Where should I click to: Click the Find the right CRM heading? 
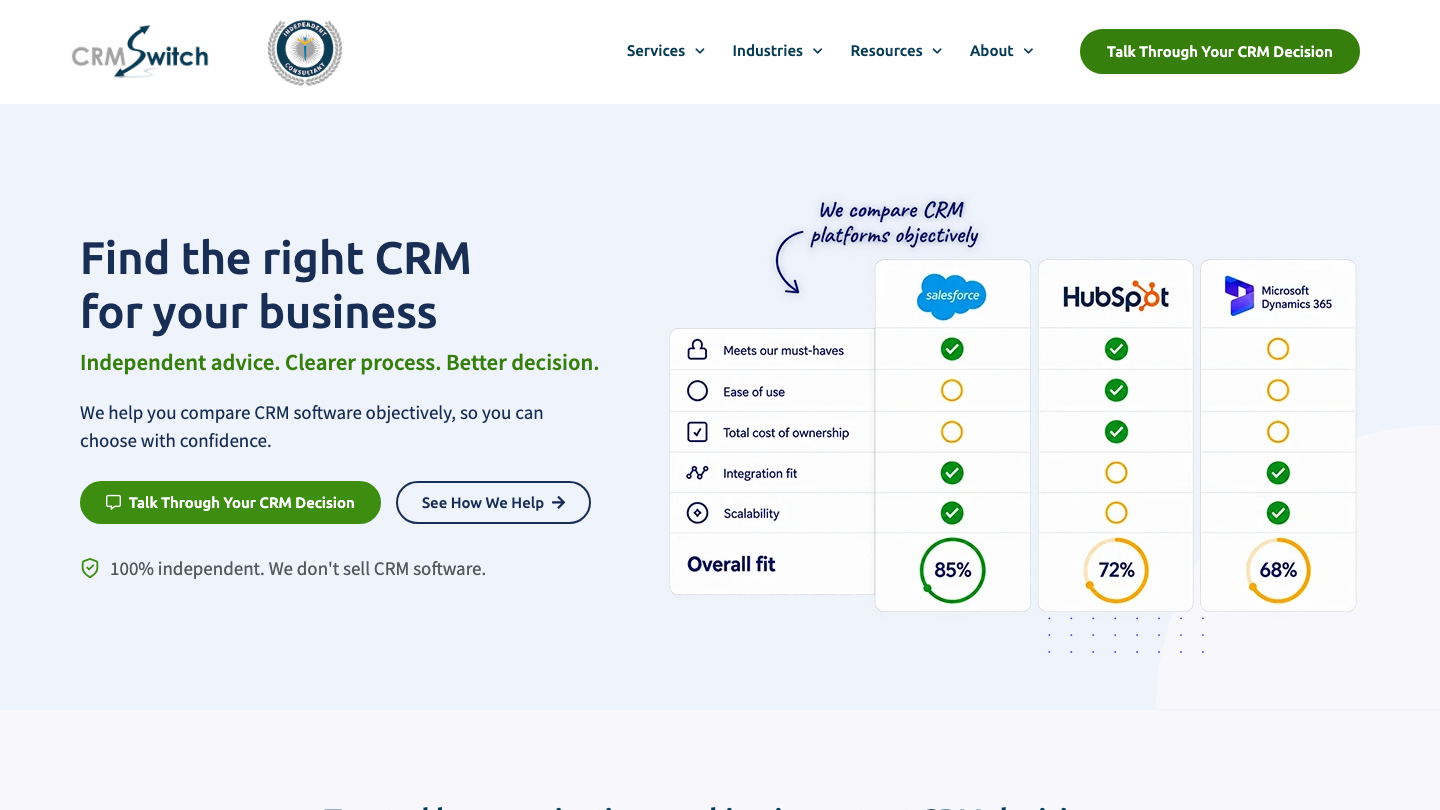275,285
